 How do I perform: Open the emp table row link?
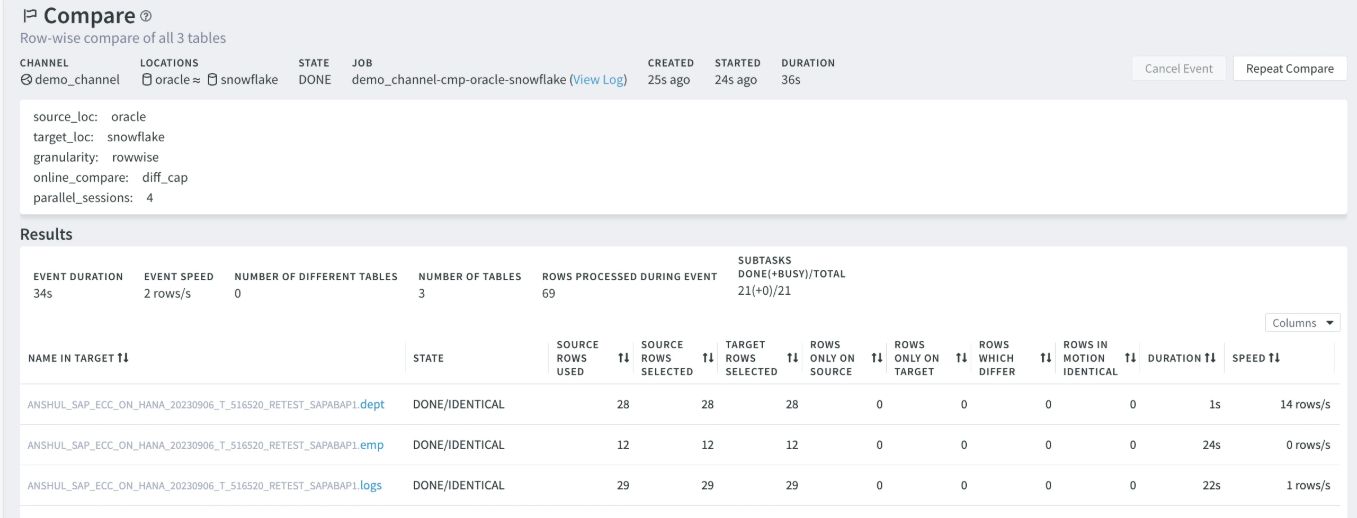(371, 445)
